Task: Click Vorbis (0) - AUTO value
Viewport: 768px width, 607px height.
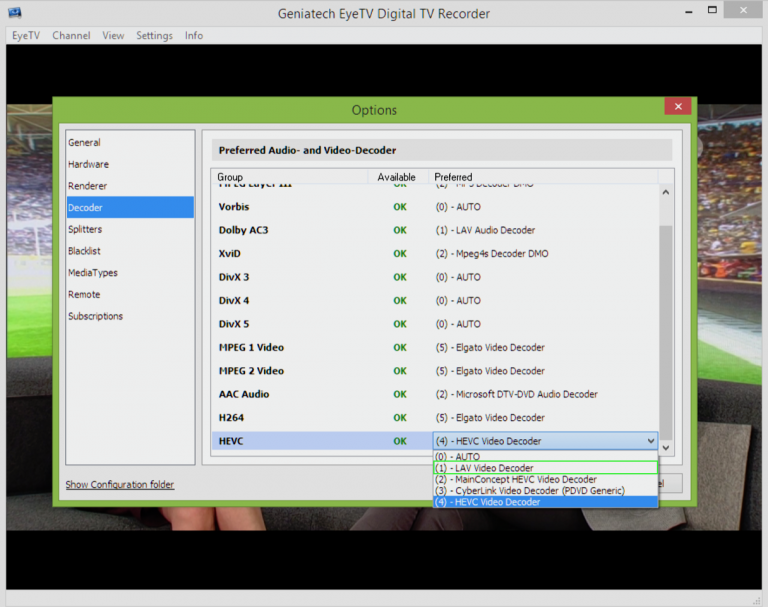Action: 458,207
